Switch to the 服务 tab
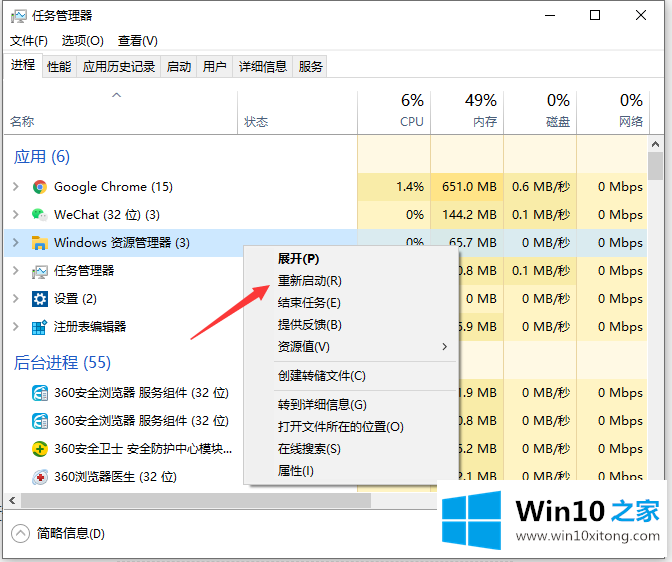Viewport: 672px width, 562px height. pyautogui.click(x=310, y=66)
